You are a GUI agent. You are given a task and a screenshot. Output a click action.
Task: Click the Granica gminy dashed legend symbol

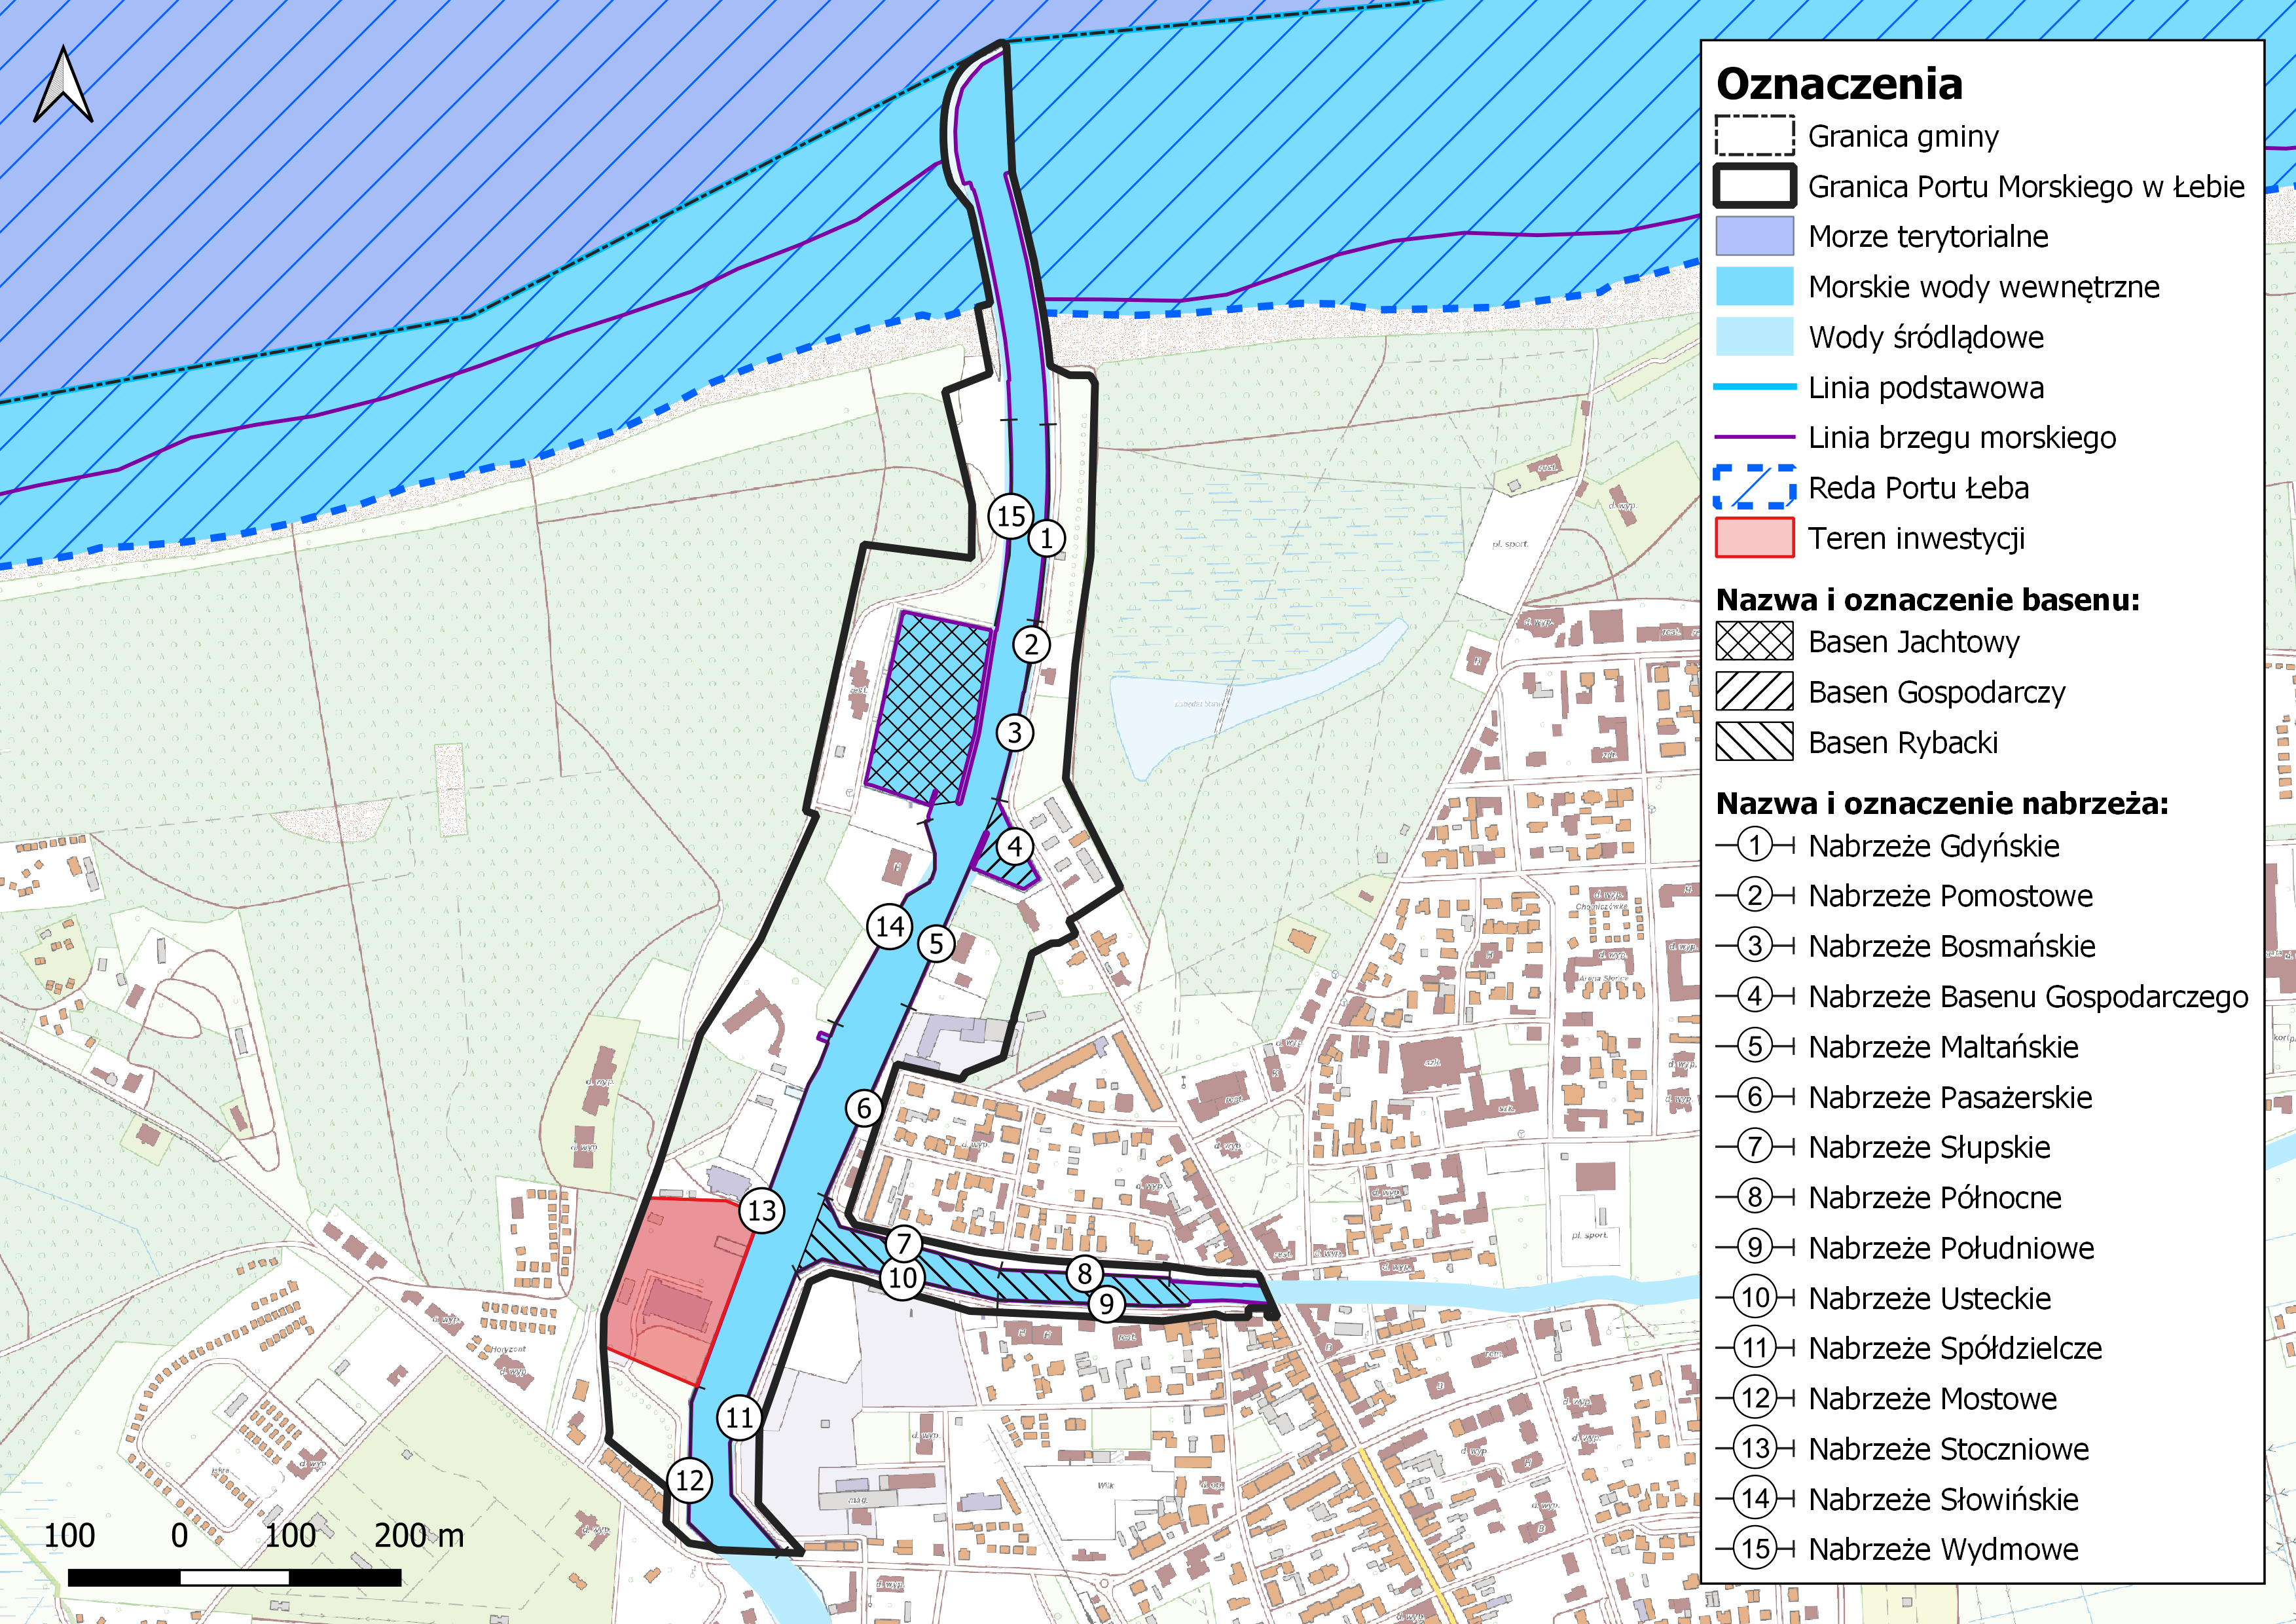pyautogui.click(x=1755, y=135)
